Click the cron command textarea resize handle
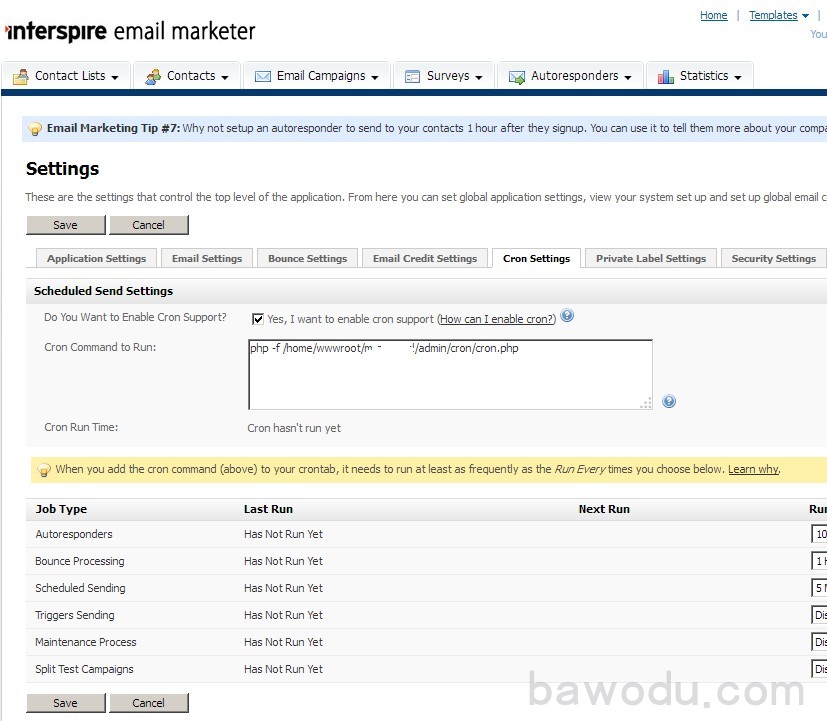Screen dimensions: 827x721 click(646, 403)
